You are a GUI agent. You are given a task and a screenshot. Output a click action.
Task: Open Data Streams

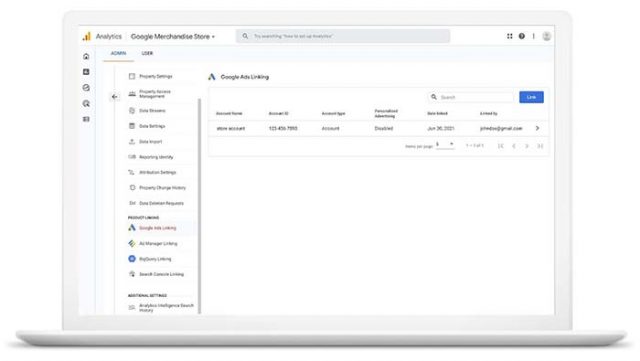152,111
